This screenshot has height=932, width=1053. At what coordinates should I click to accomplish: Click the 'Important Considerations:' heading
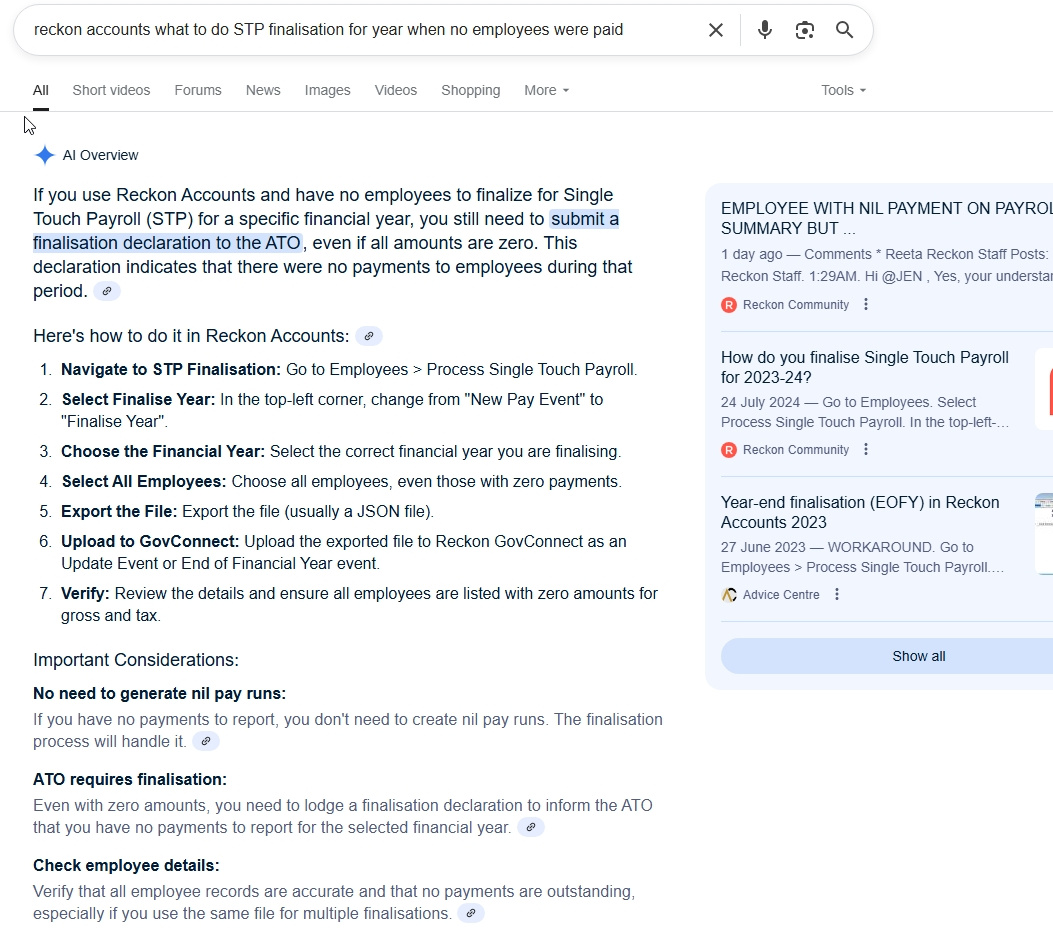136,660
